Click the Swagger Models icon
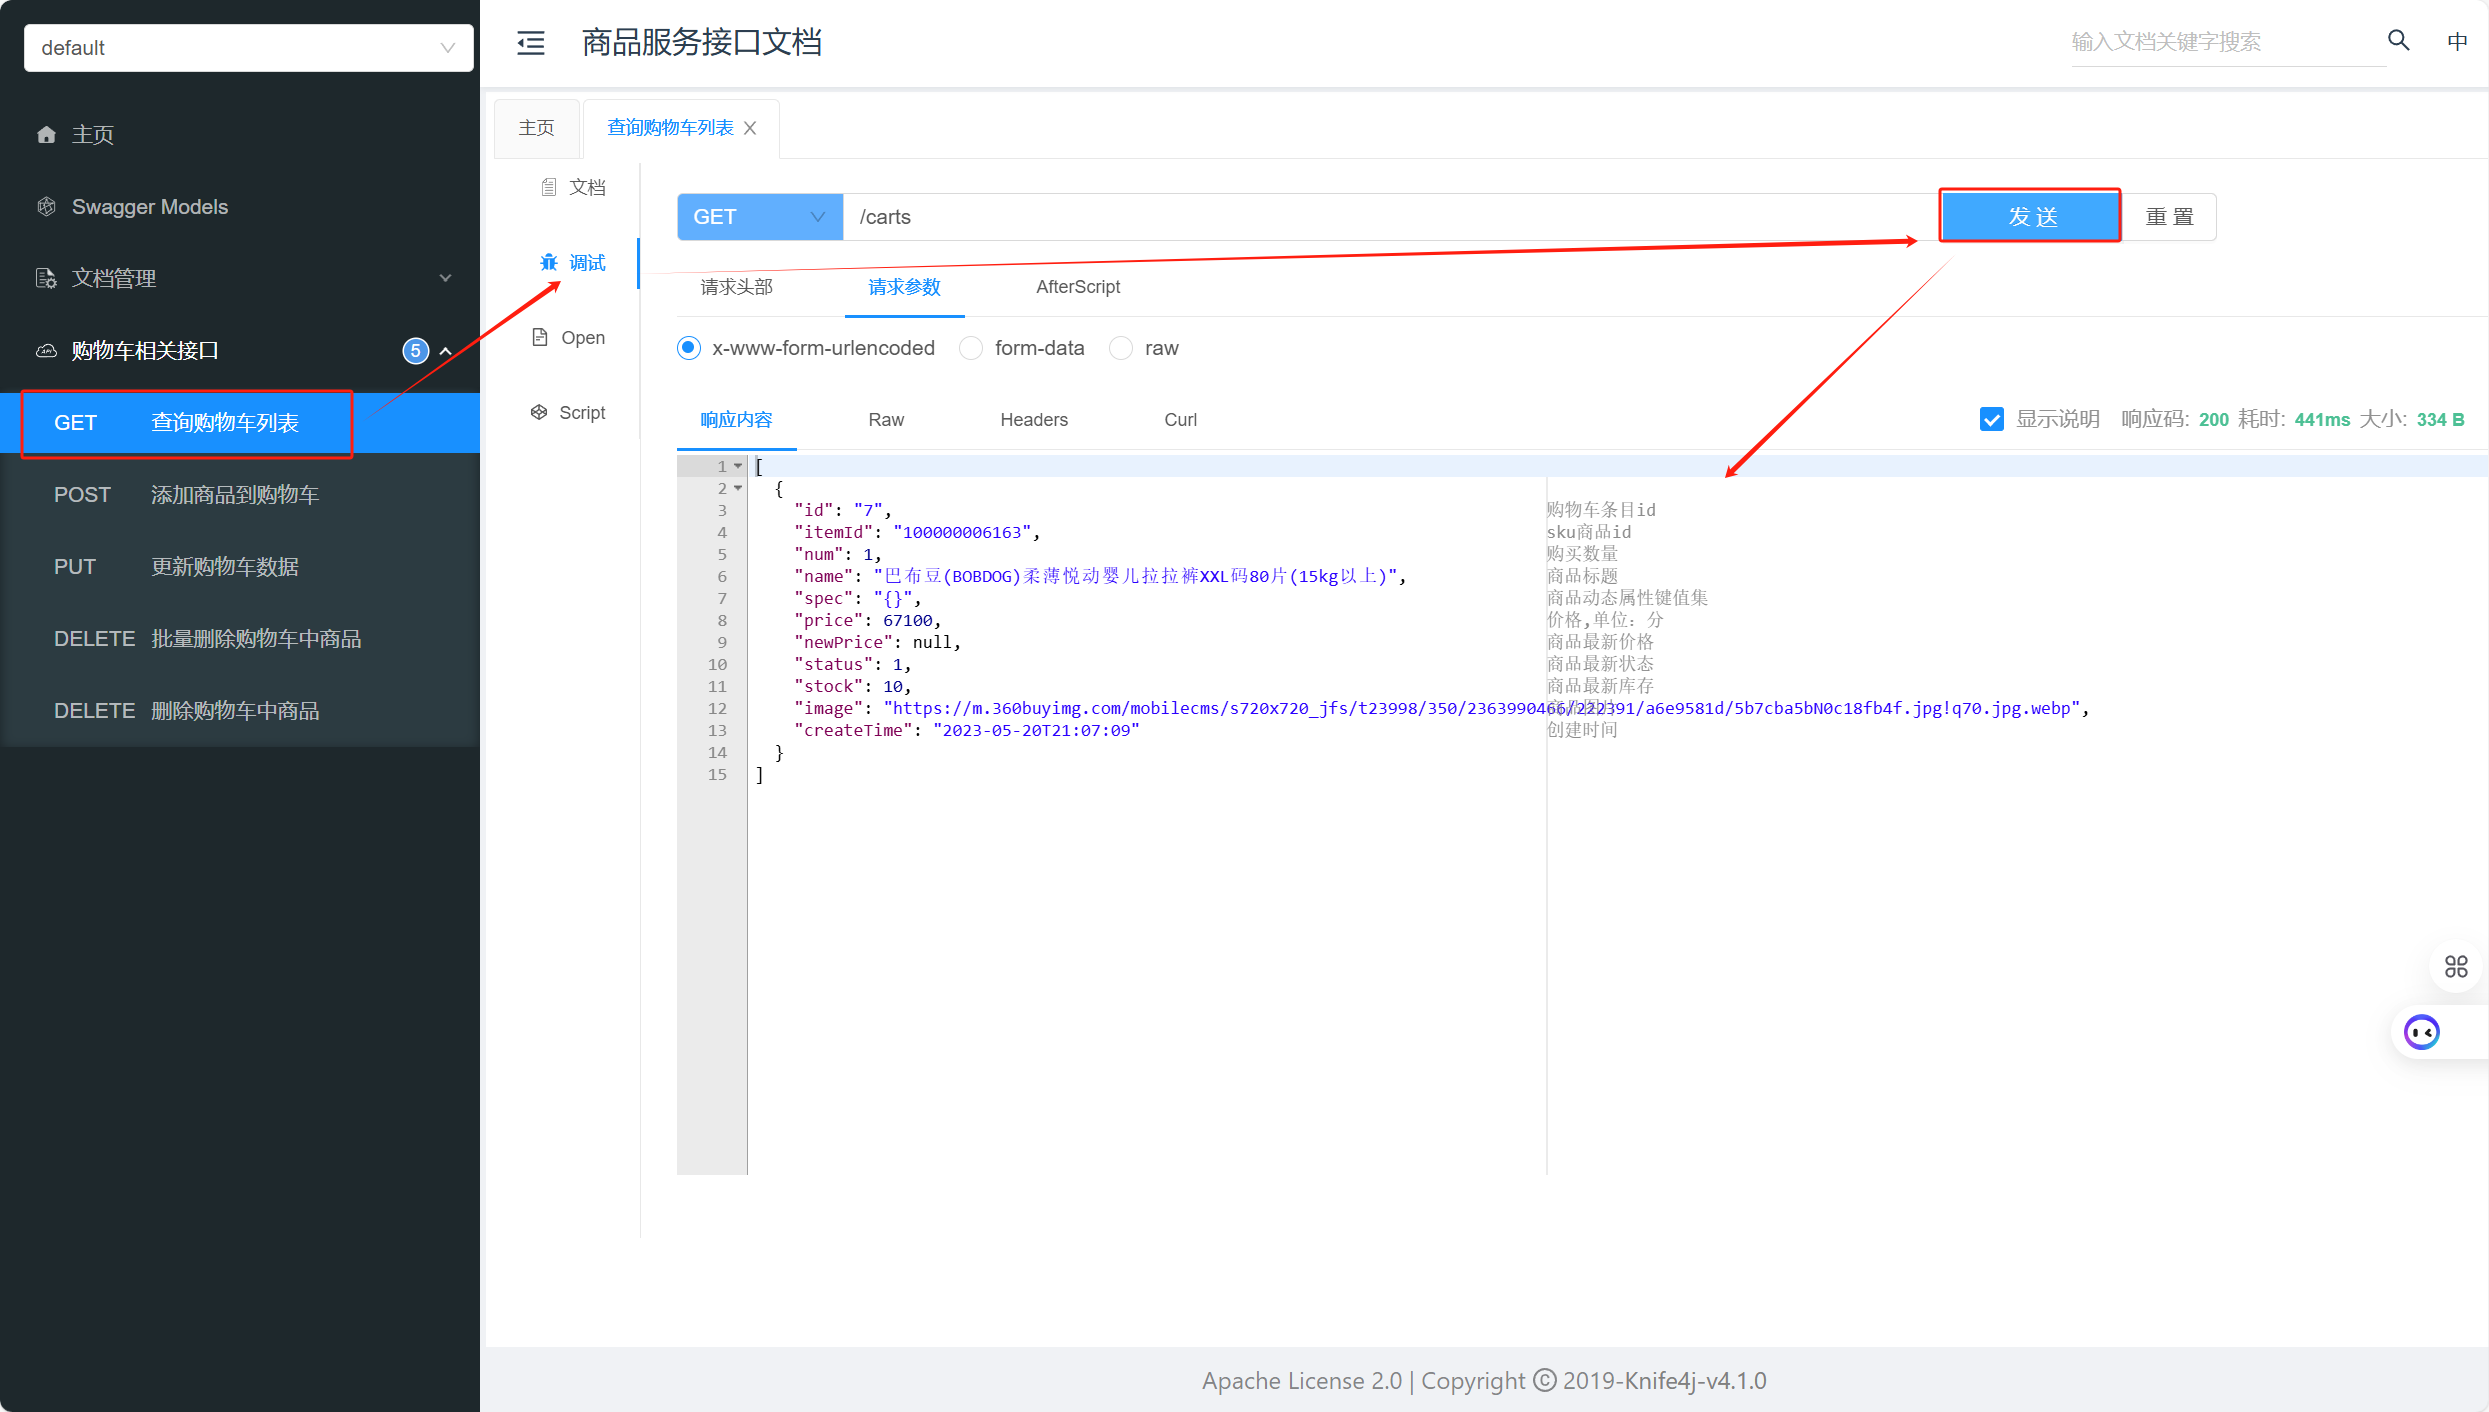 pos(46,207)
